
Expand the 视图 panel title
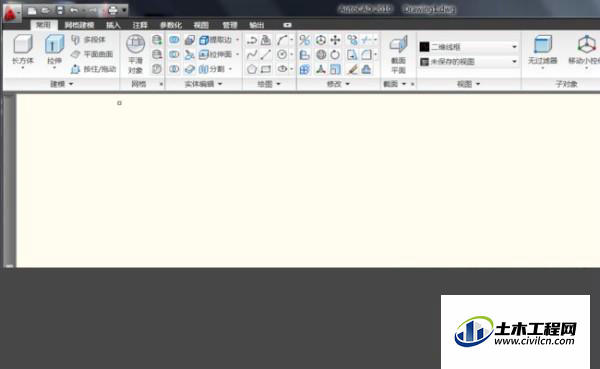click(x=468, y=84)
